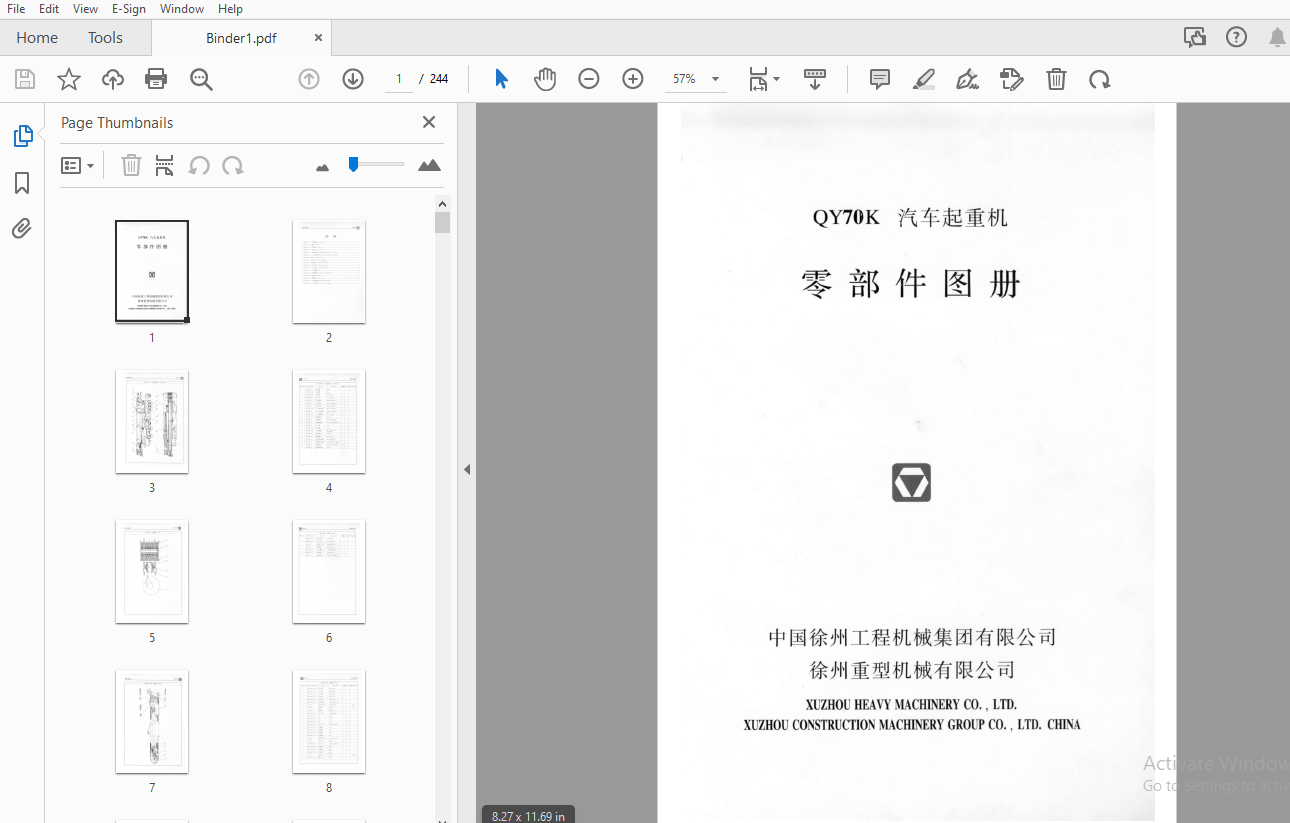
Task: Open the Edit menu
Action: tap(49, 9)
